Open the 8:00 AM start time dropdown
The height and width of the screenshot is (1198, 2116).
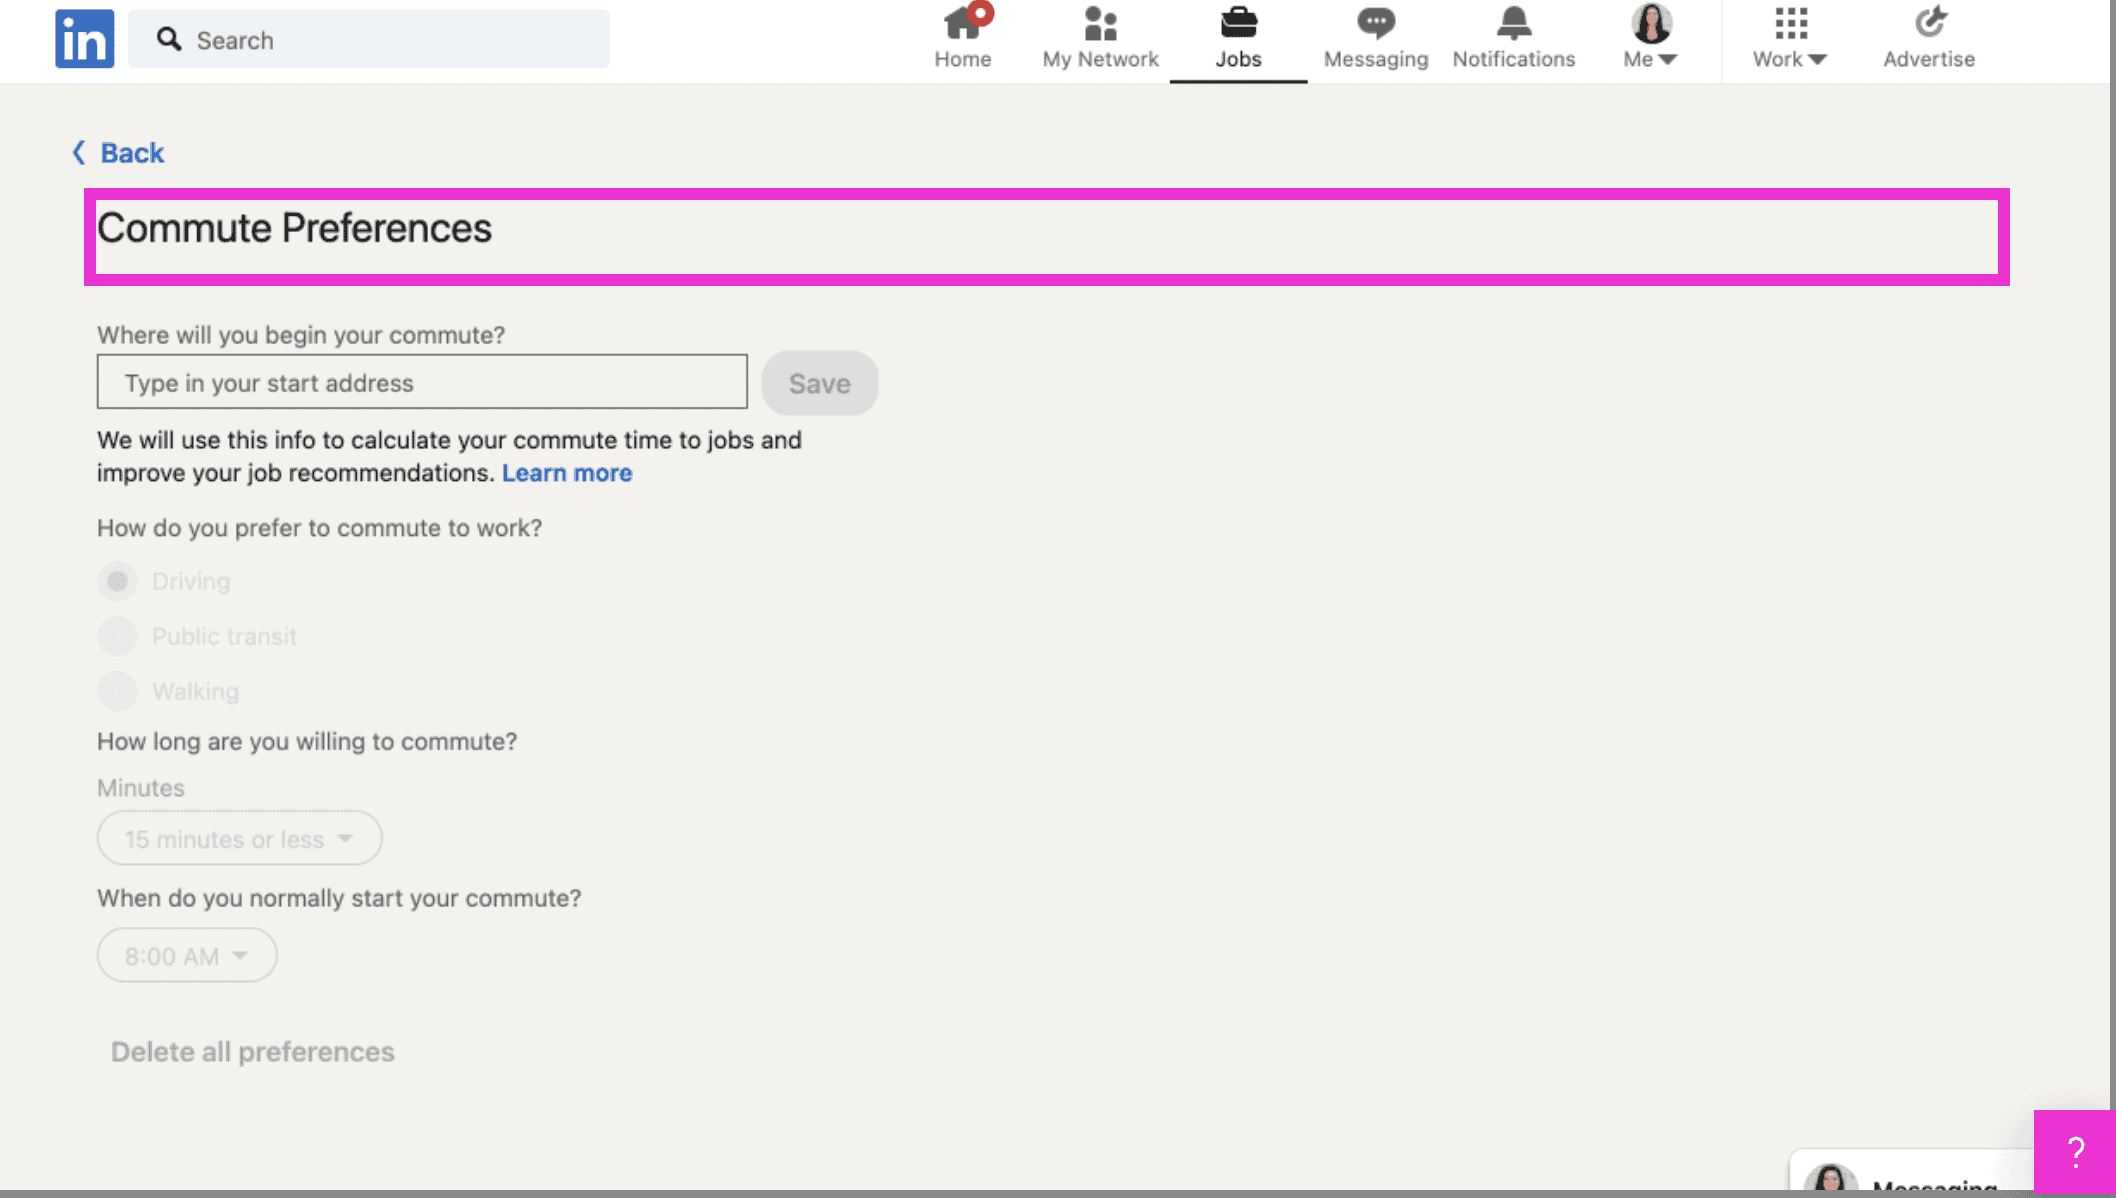(187, 956)
